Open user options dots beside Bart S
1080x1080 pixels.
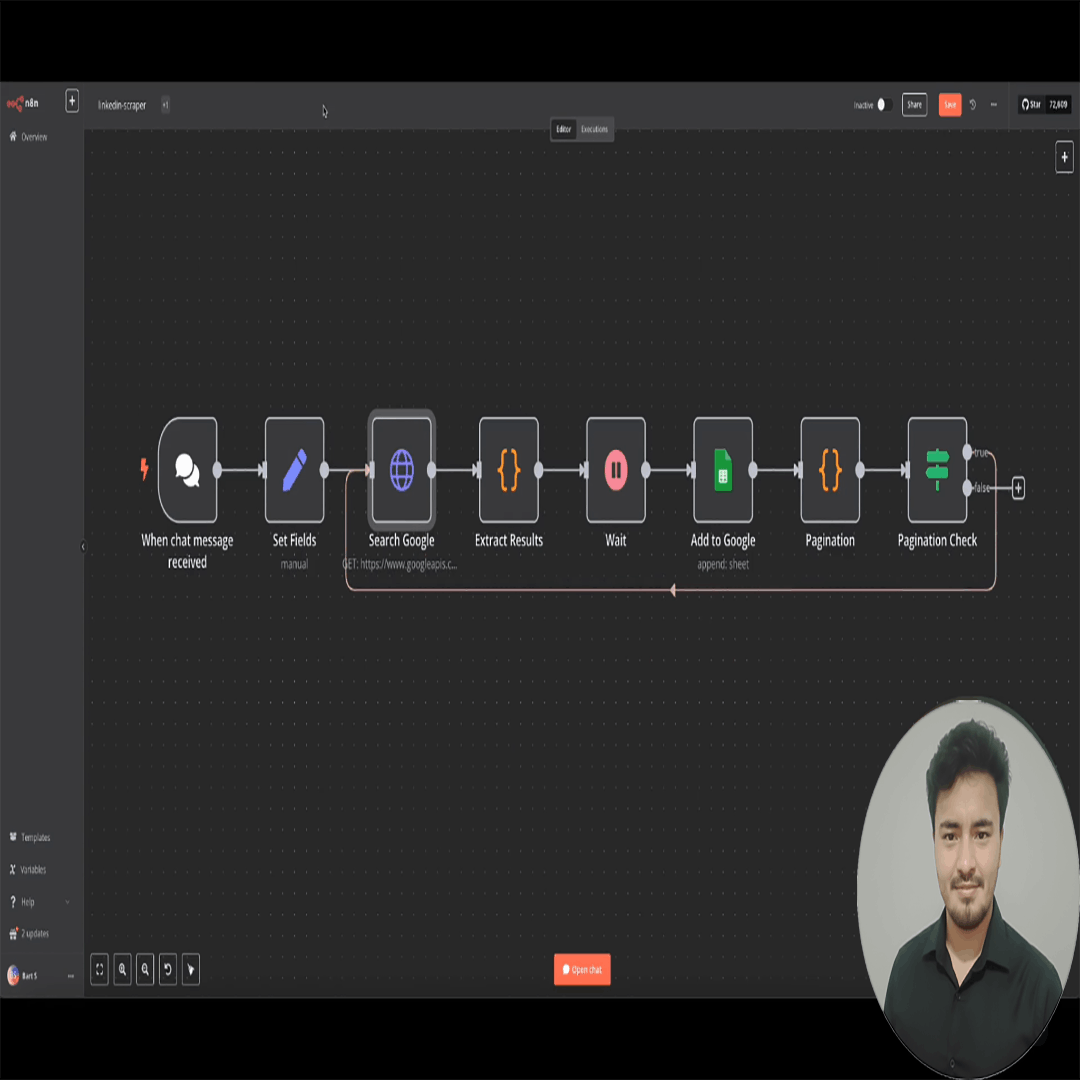tap(70, 976)
